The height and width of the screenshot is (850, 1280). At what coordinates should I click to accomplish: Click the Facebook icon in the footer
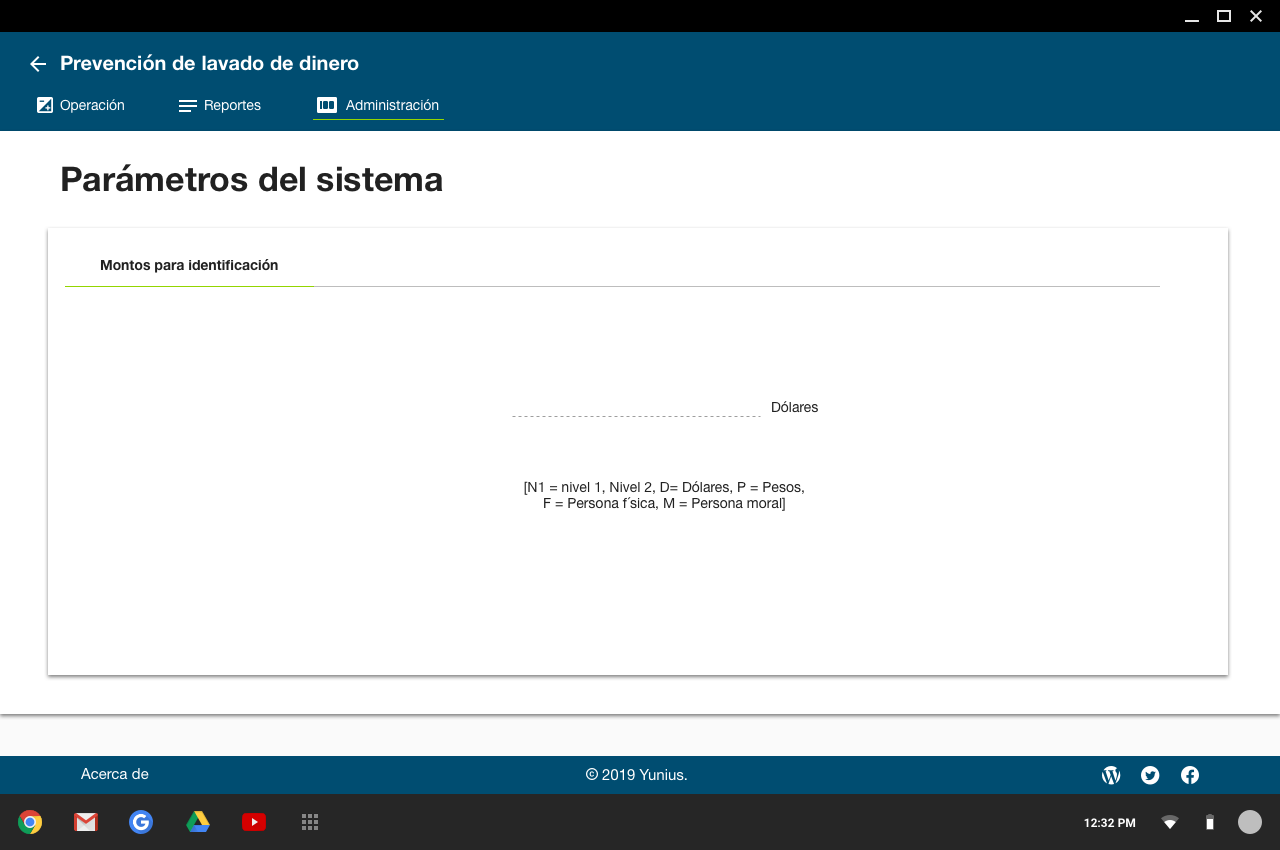pos(1190,775)
